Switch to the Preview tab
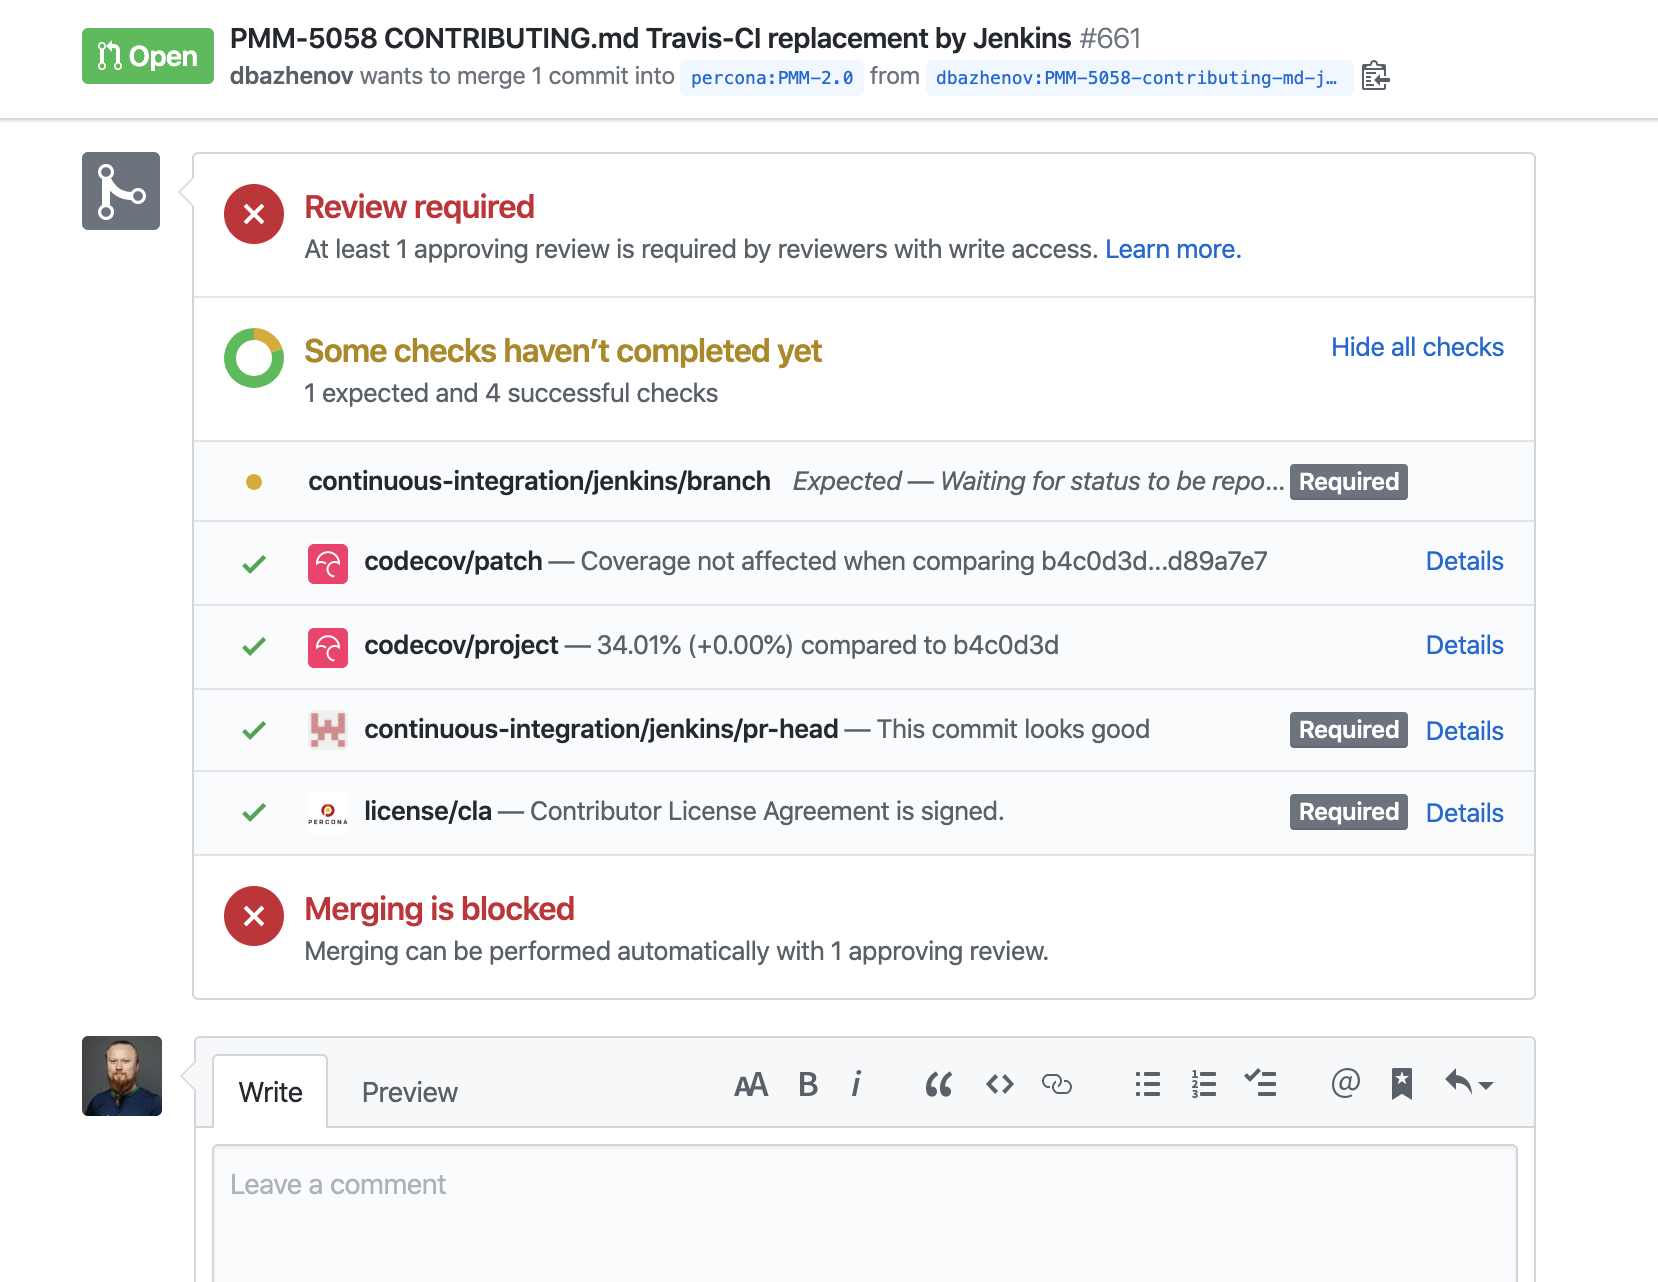 [x=410, y=1092]
